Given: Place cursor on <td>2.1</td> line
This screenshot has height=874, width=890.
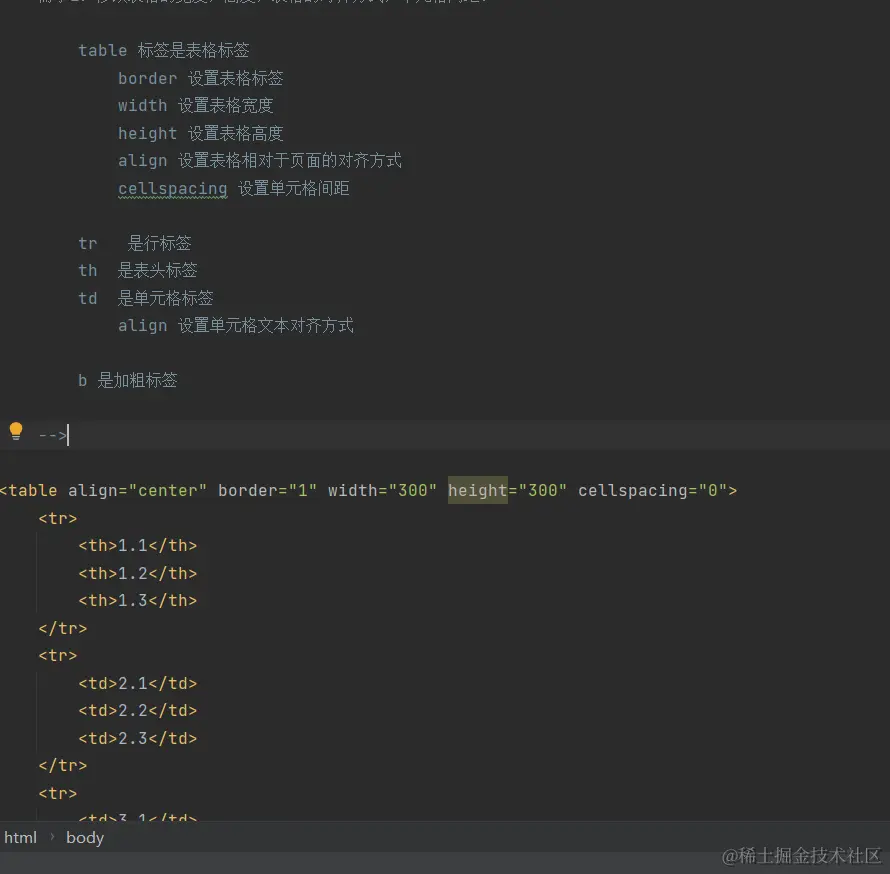Looking at the screenshot, I should [x=138, y=683].
